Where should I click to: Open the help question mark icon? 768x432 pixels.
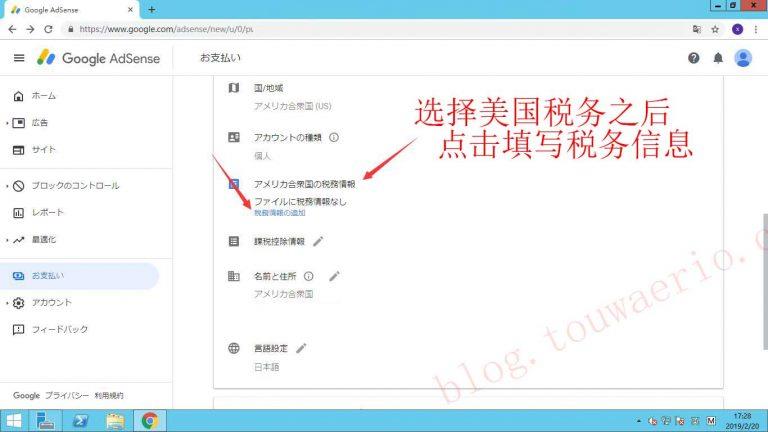point(694,58)
